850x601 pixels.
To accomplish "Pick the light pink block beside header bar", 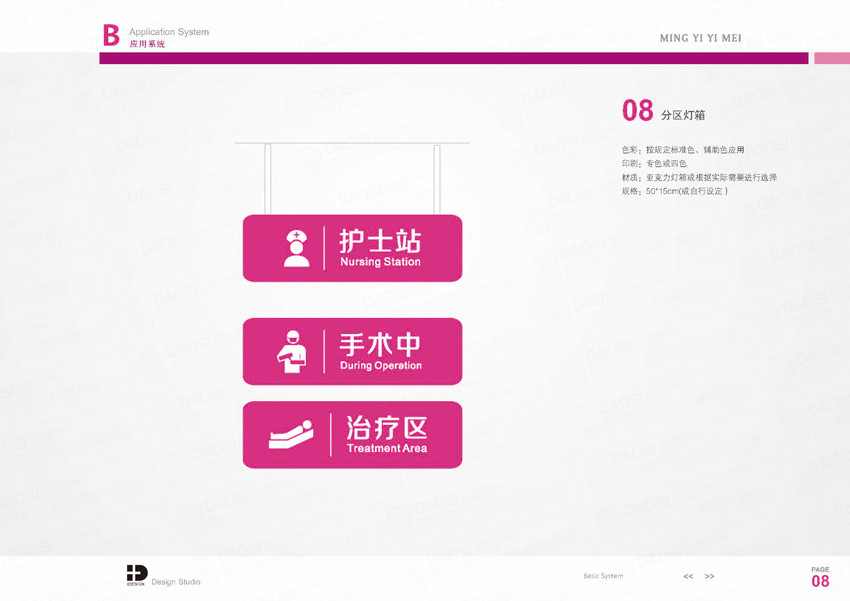I will pos(831,58).
